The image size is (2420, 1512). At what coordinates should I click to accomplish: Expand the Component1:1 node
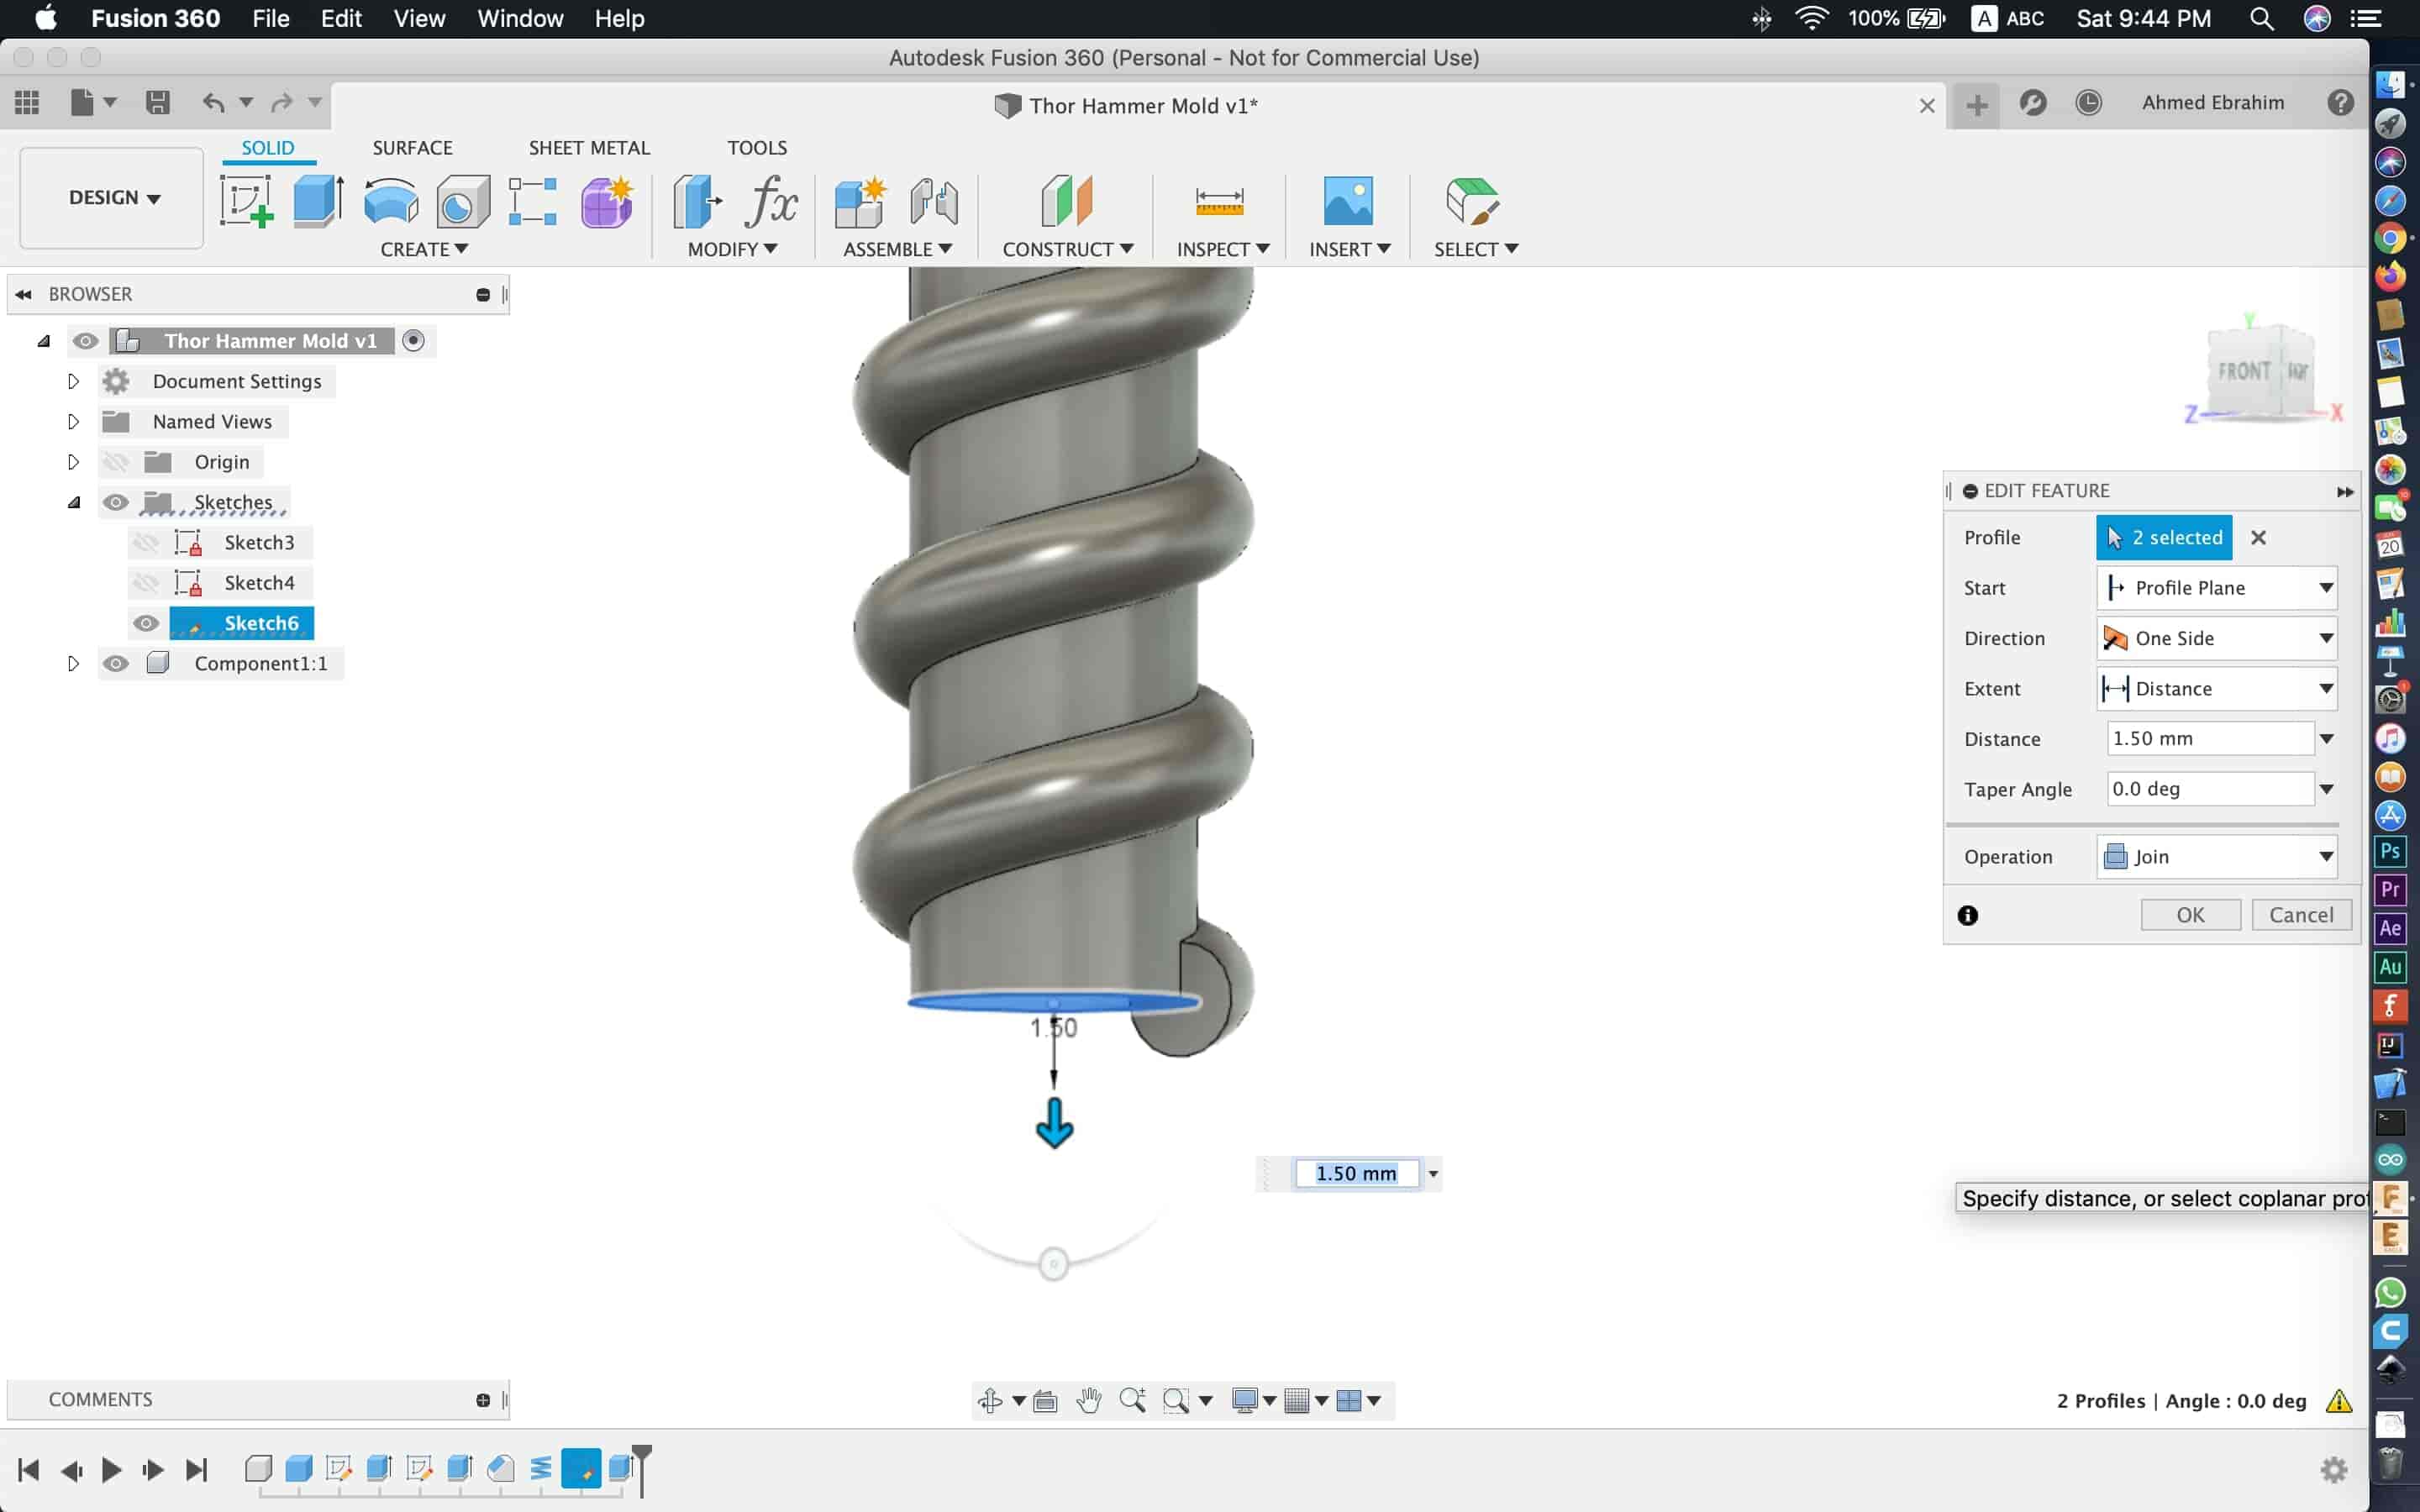(x=73, y=664)
